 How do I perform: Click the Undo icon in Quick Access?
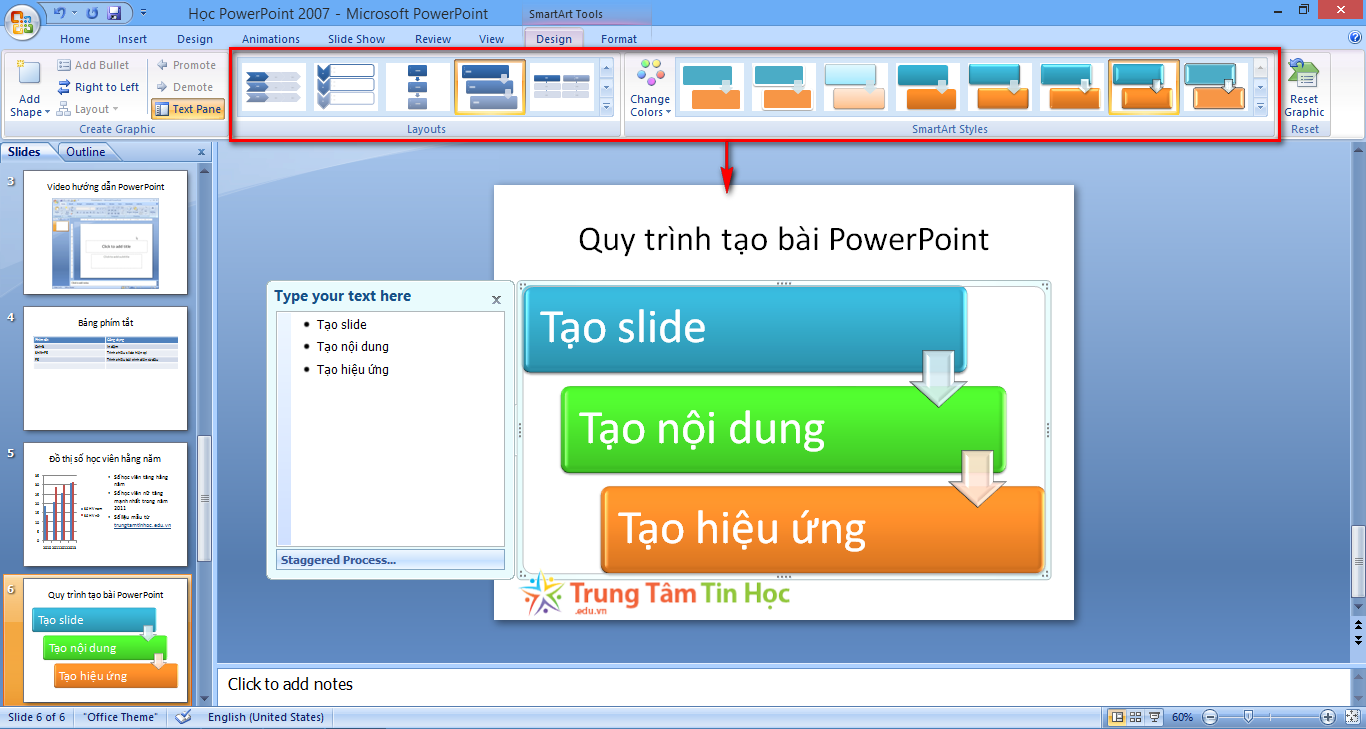point(59,13)
